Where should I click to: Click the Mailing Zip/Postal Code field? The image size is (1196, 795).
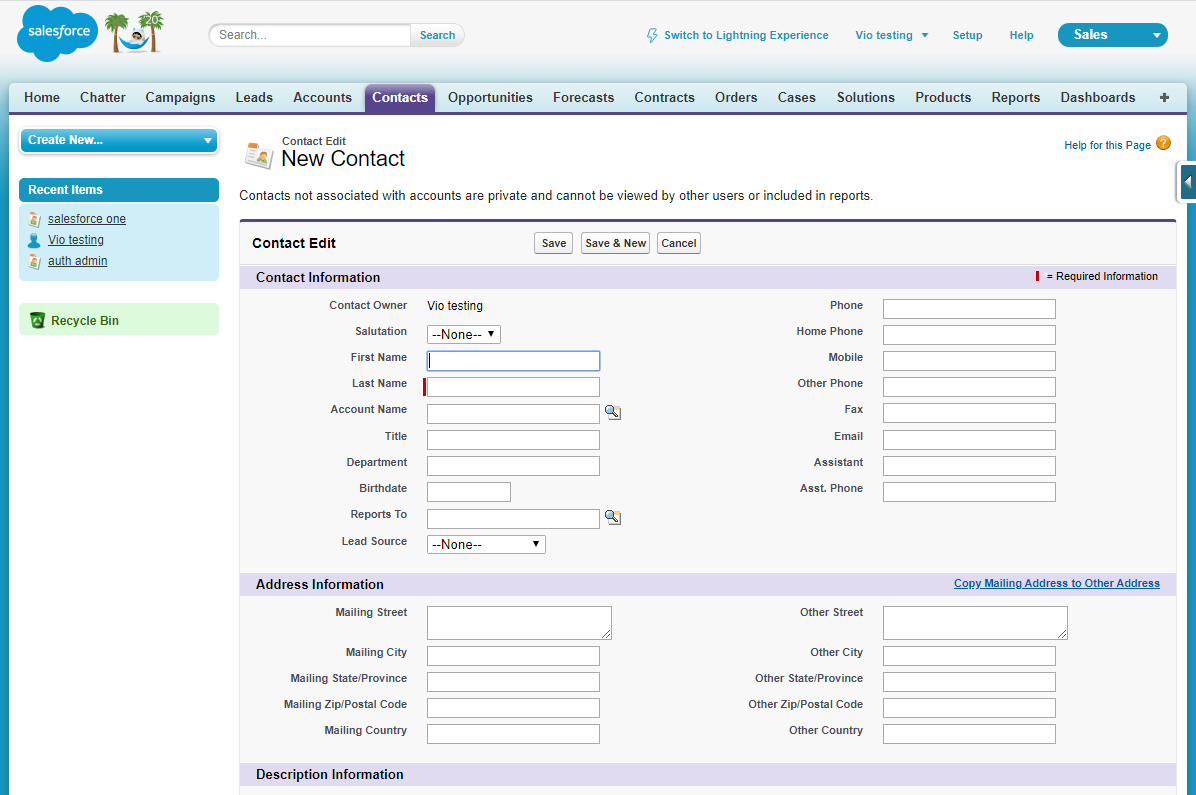(x=513, y=707)
